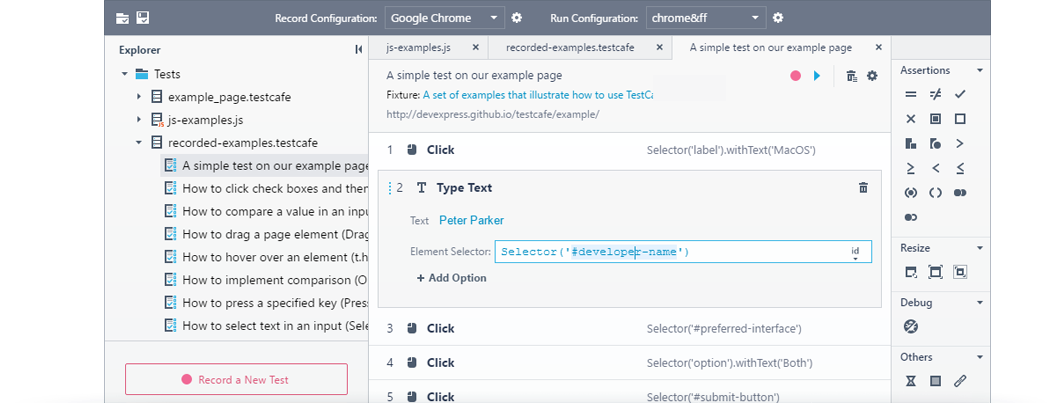Add the wait (hourglass) action

(x=910, y=381)
